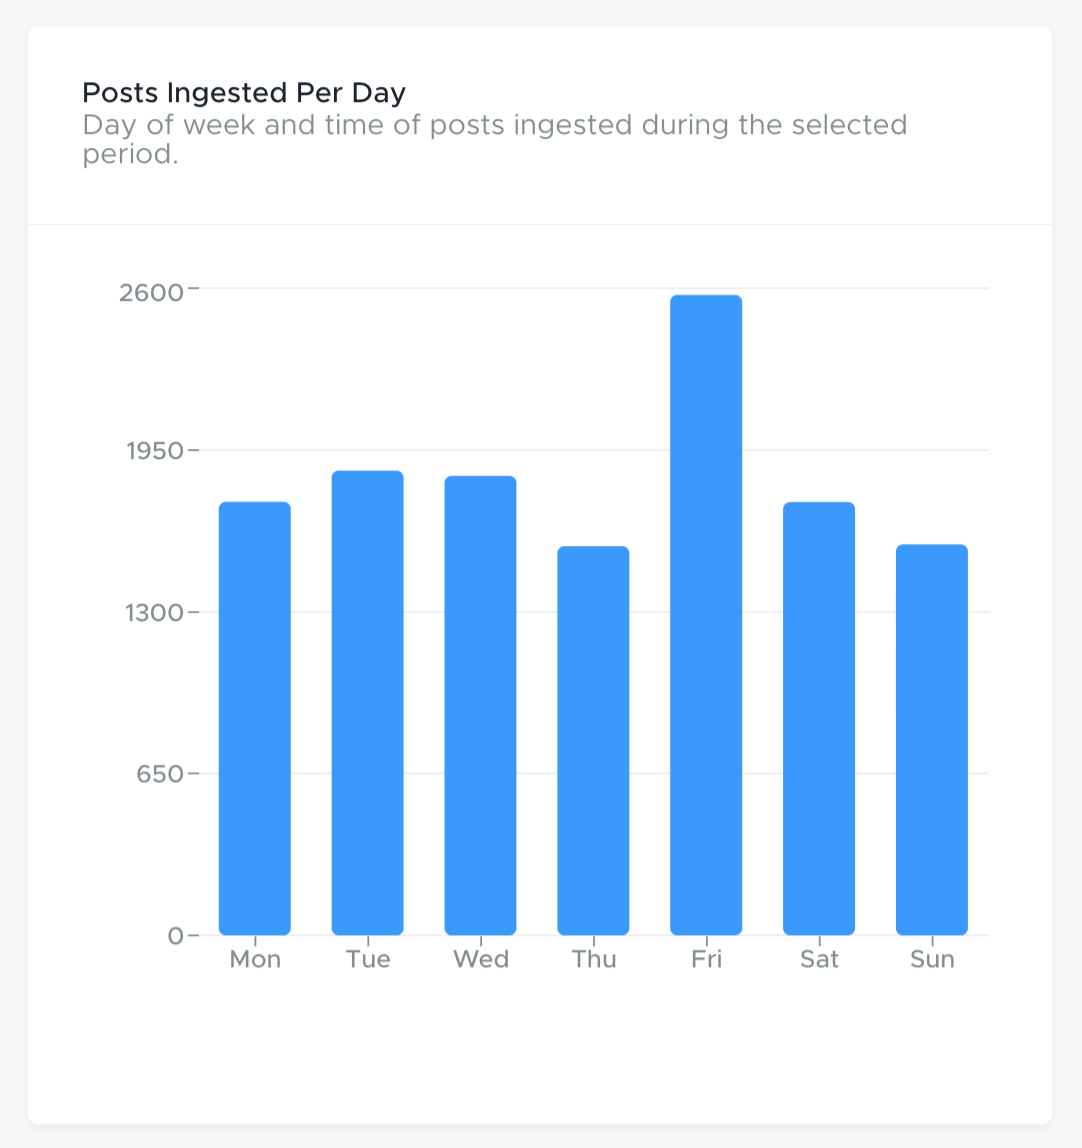Screen dimensions: 1082x1148
Task: Click the chart description subtitle text
Action: 494,139
